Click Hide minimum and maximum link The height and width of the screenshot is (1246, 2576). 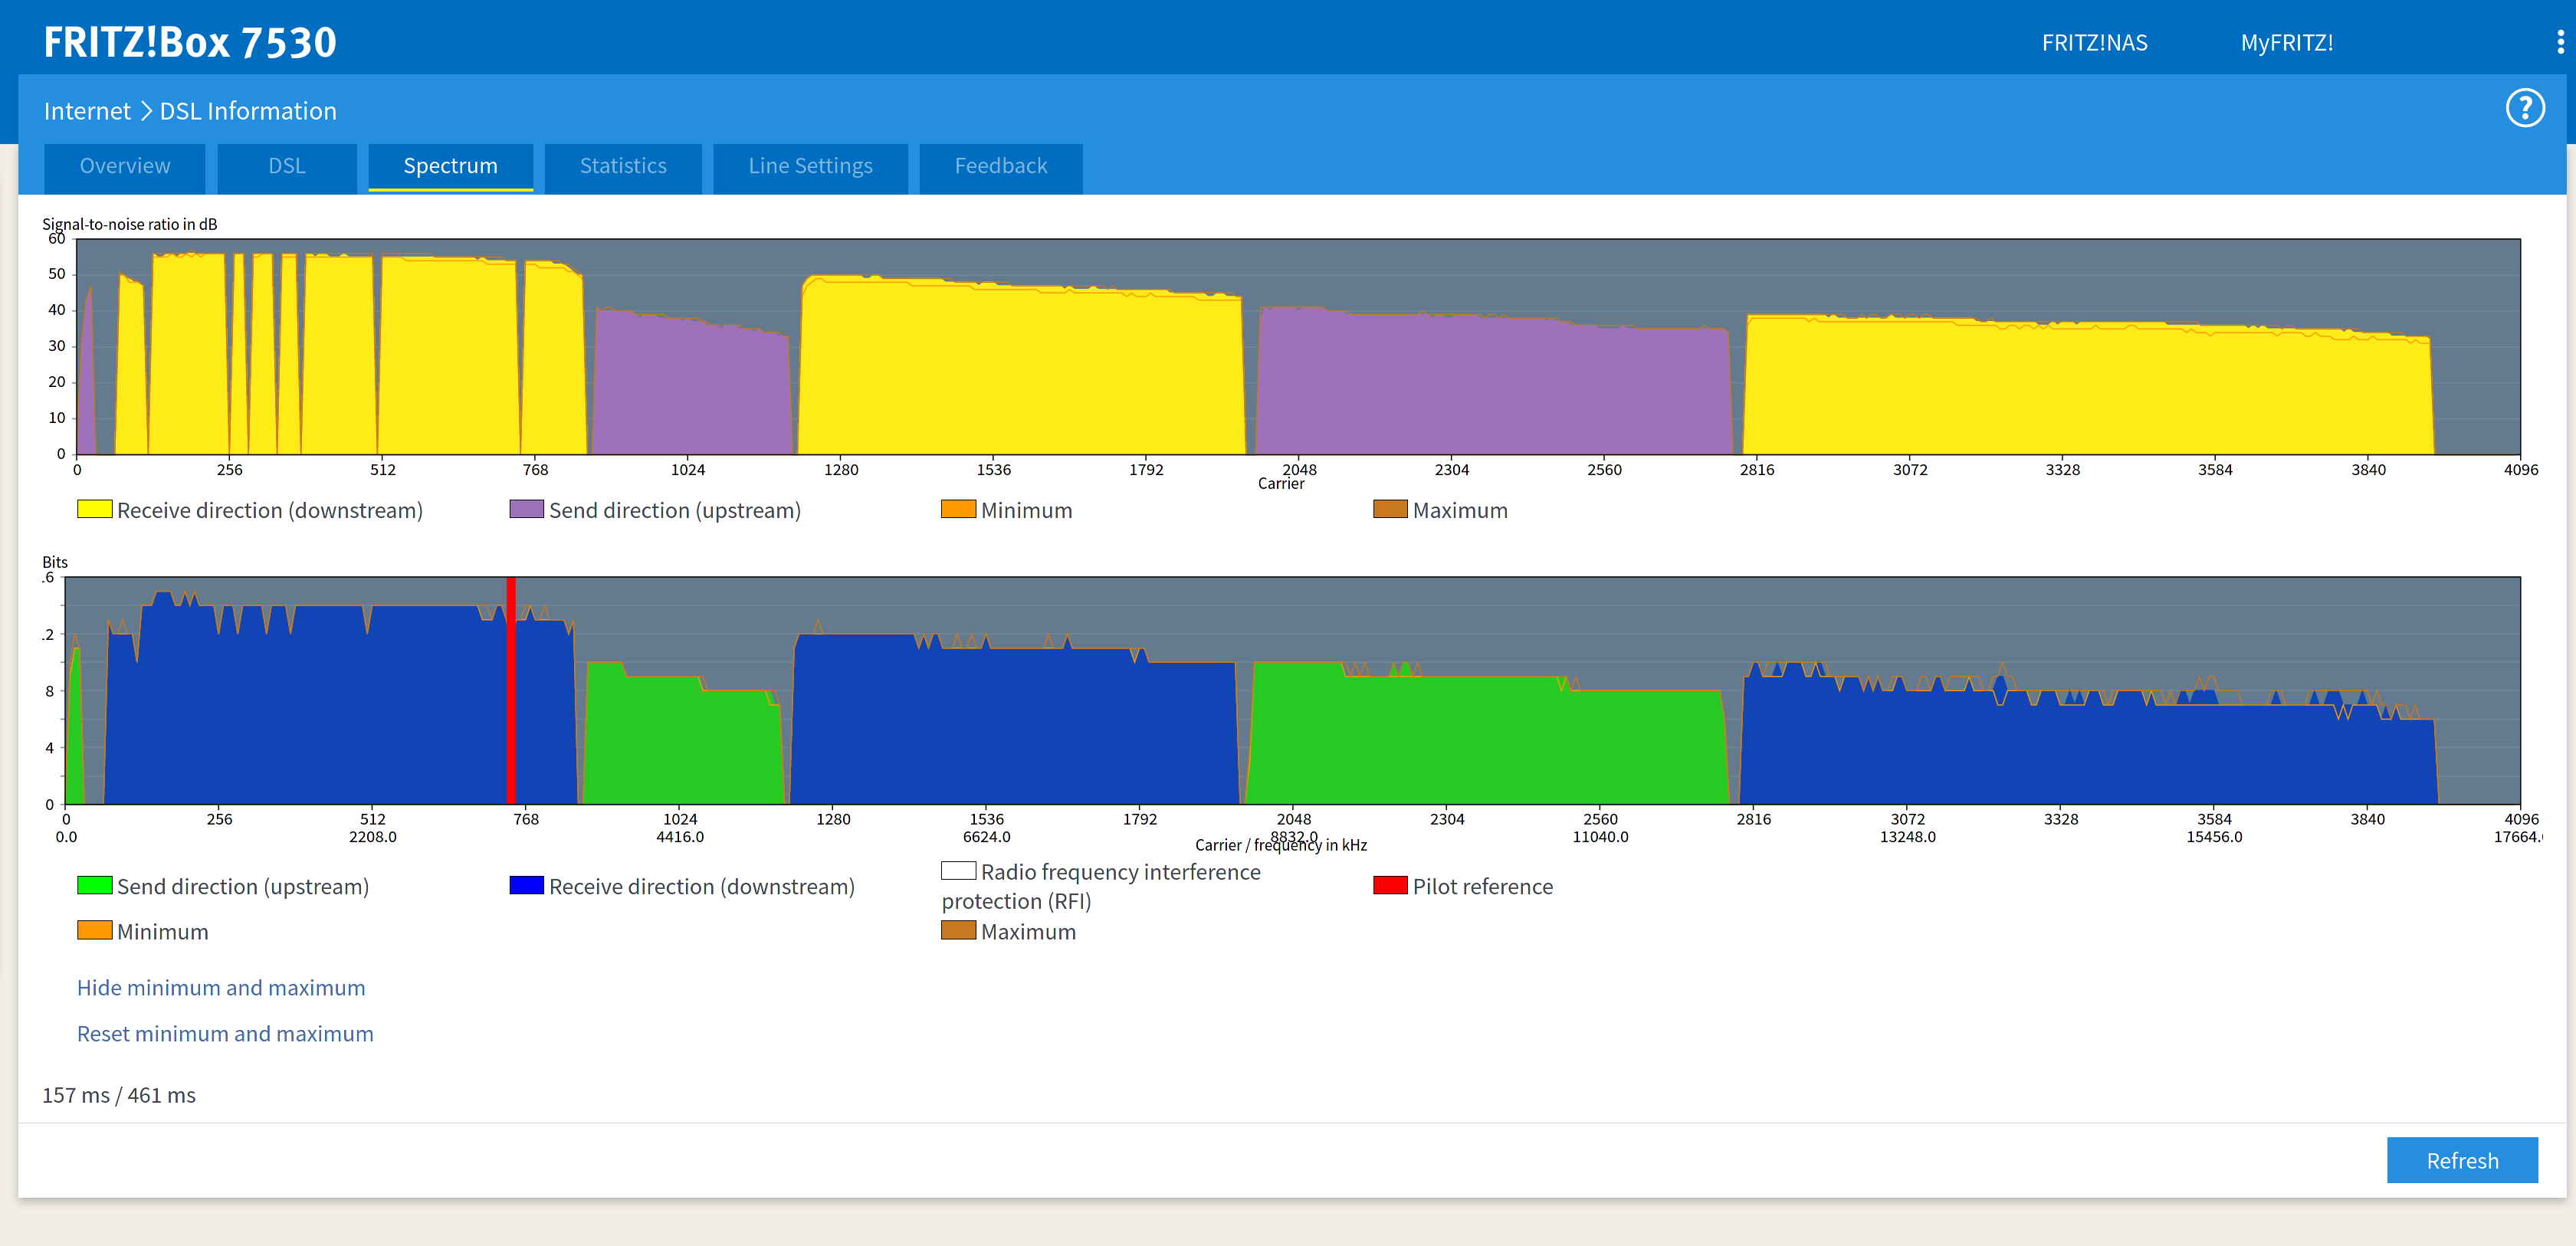point(221,988)
